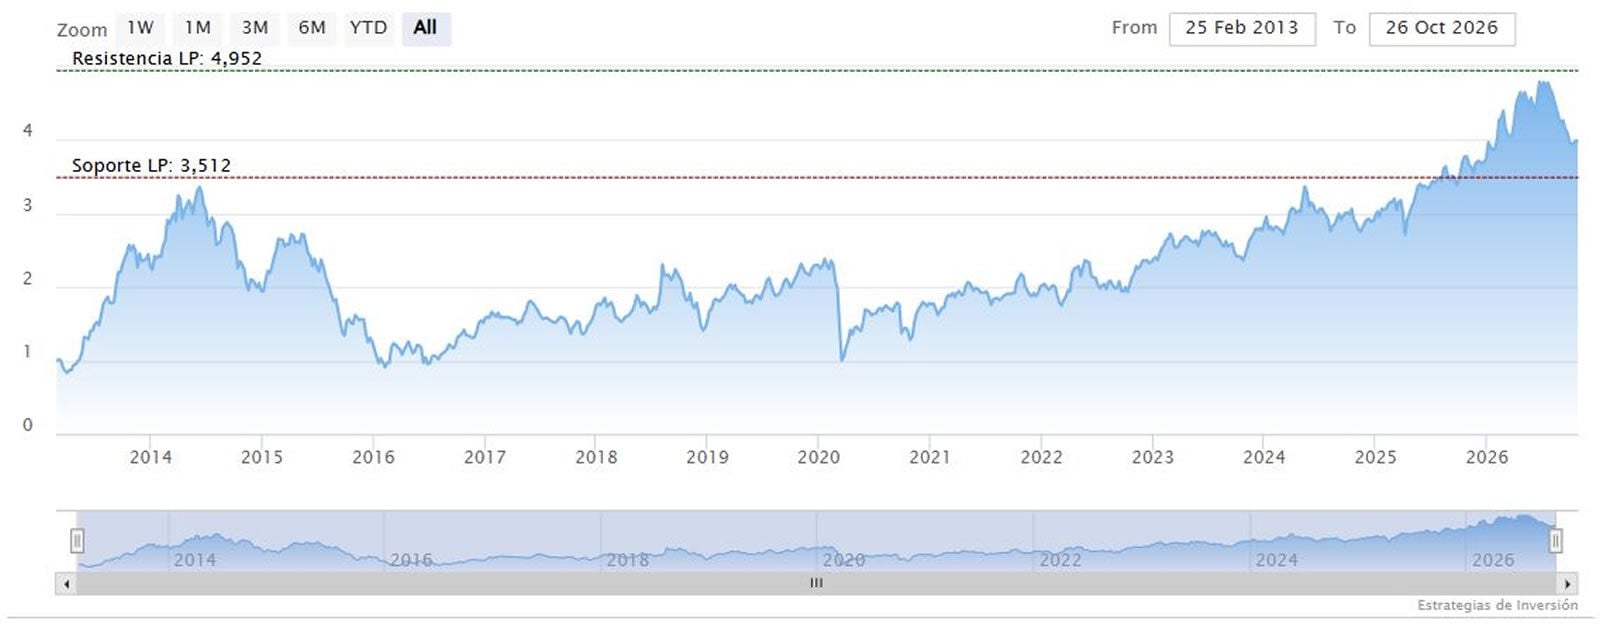Image resolution: width=1600 pixels, height=635 pixels.
Task: Click the 2015 x-axis label
Action: coord(262,457)
